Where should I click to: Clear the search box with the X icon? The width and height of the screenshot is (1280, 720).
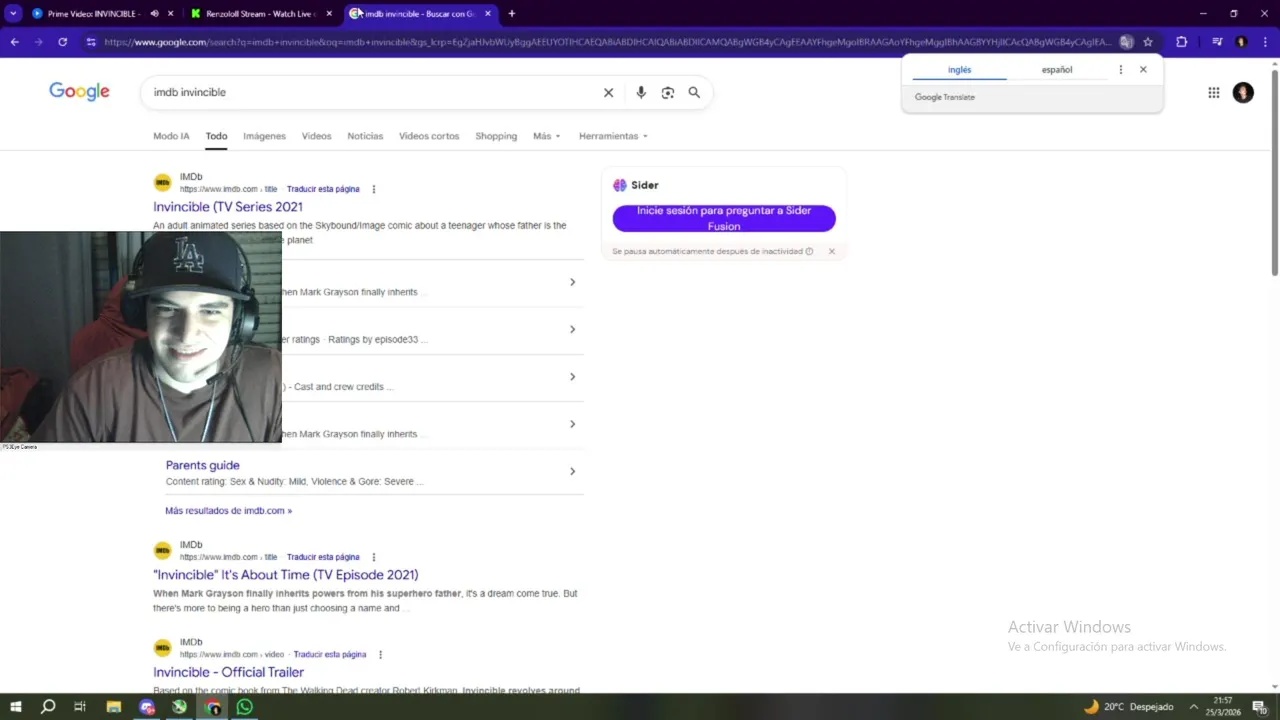click(608, 92)
